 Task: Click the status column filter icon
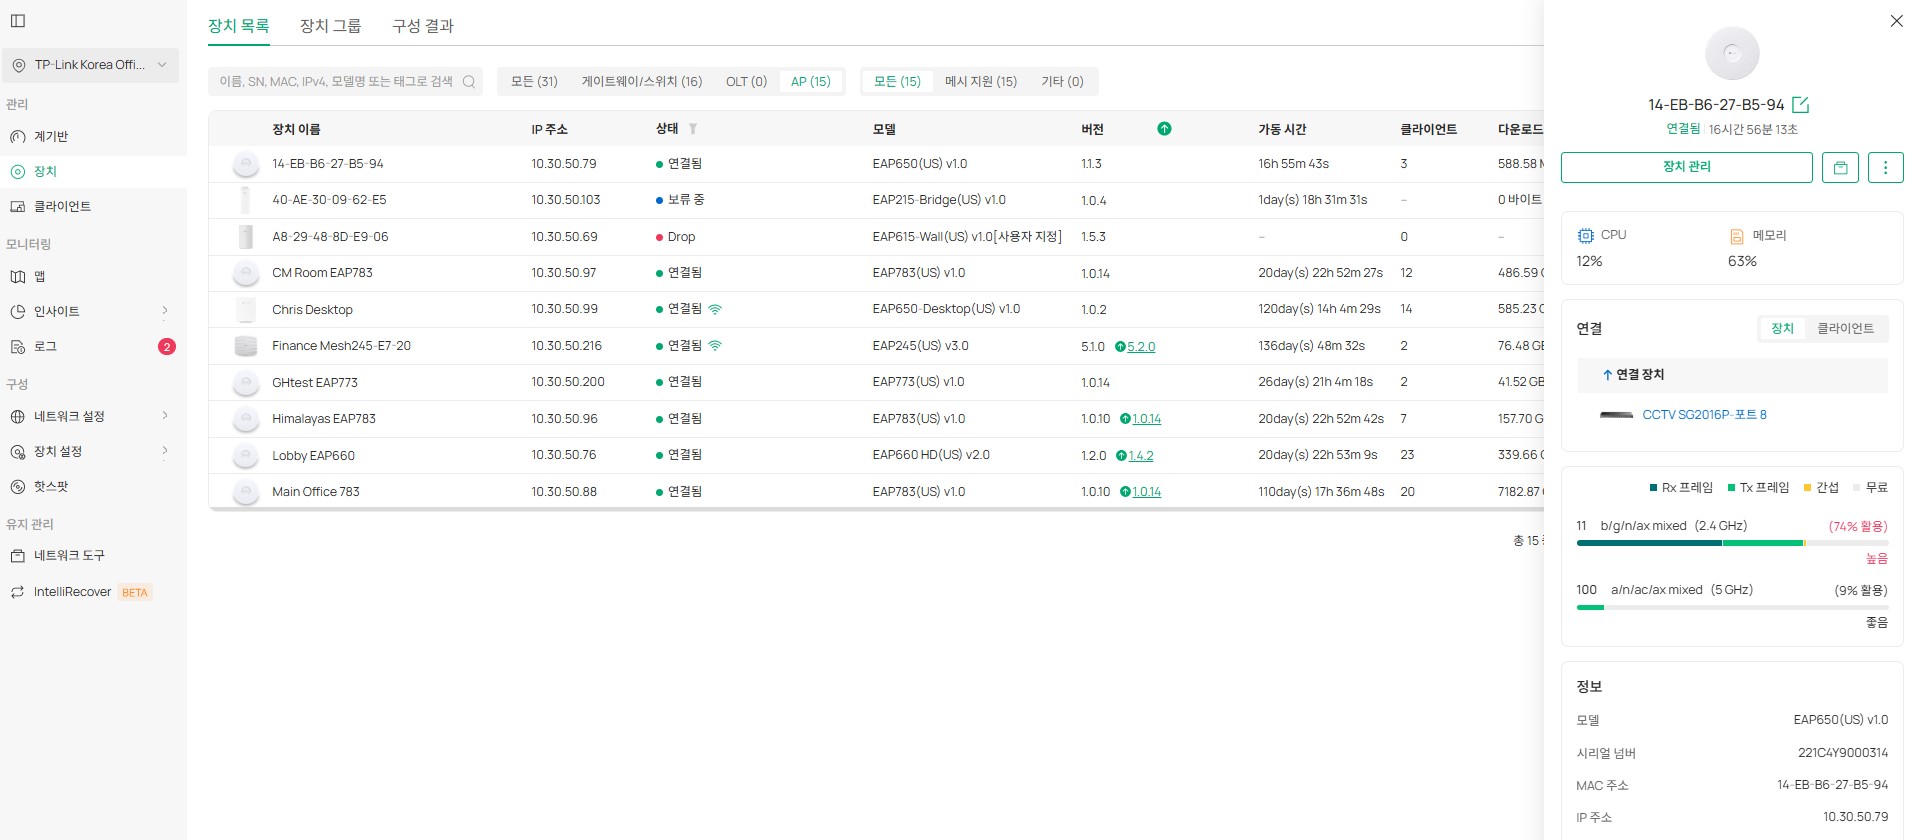point(693,129)
